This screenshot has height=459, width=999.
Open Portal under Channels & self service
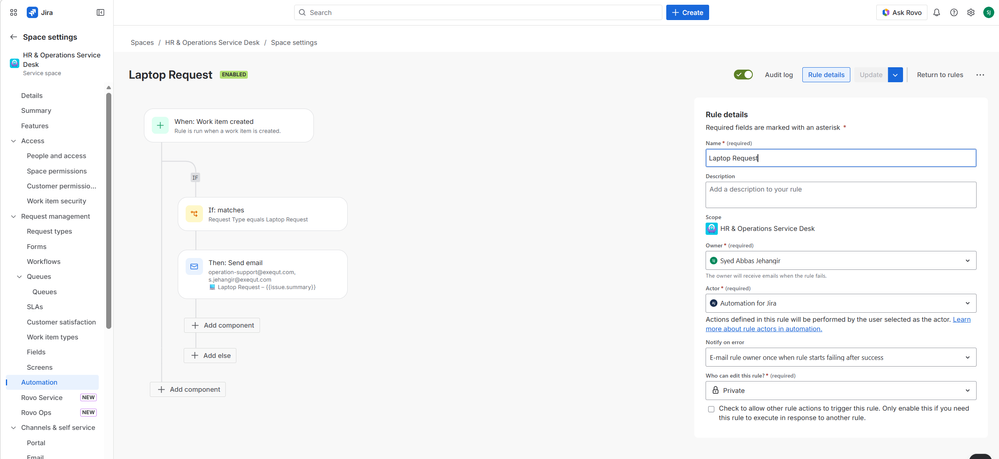click(x=36, y=443)
